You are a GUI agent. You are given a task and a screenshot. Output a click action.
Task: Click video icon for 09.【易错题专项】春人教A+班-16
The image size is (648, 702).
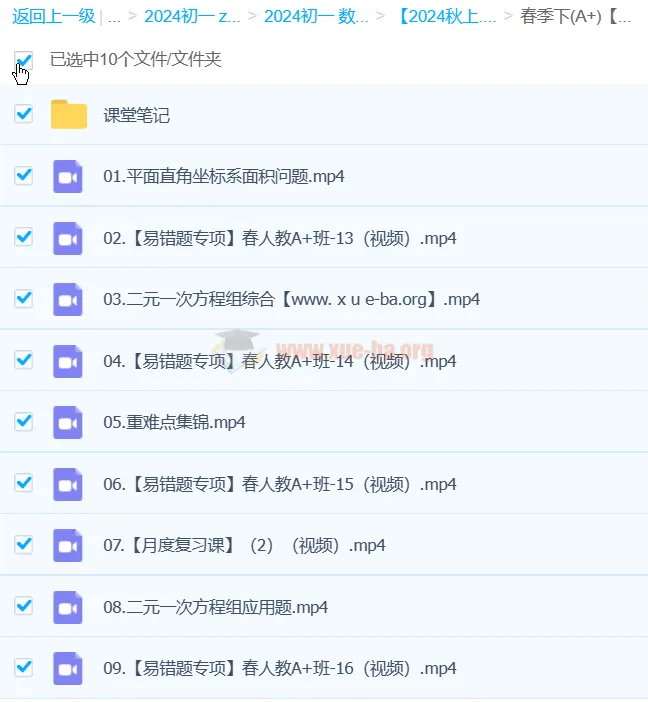coord(68,669)
